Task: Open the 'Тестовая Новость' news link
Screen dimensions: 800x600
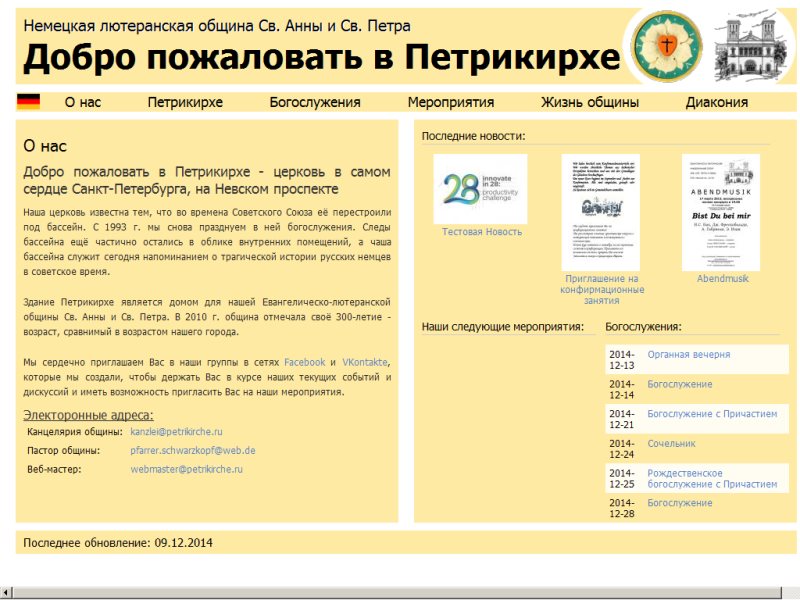Action: [x=482, y=232]
